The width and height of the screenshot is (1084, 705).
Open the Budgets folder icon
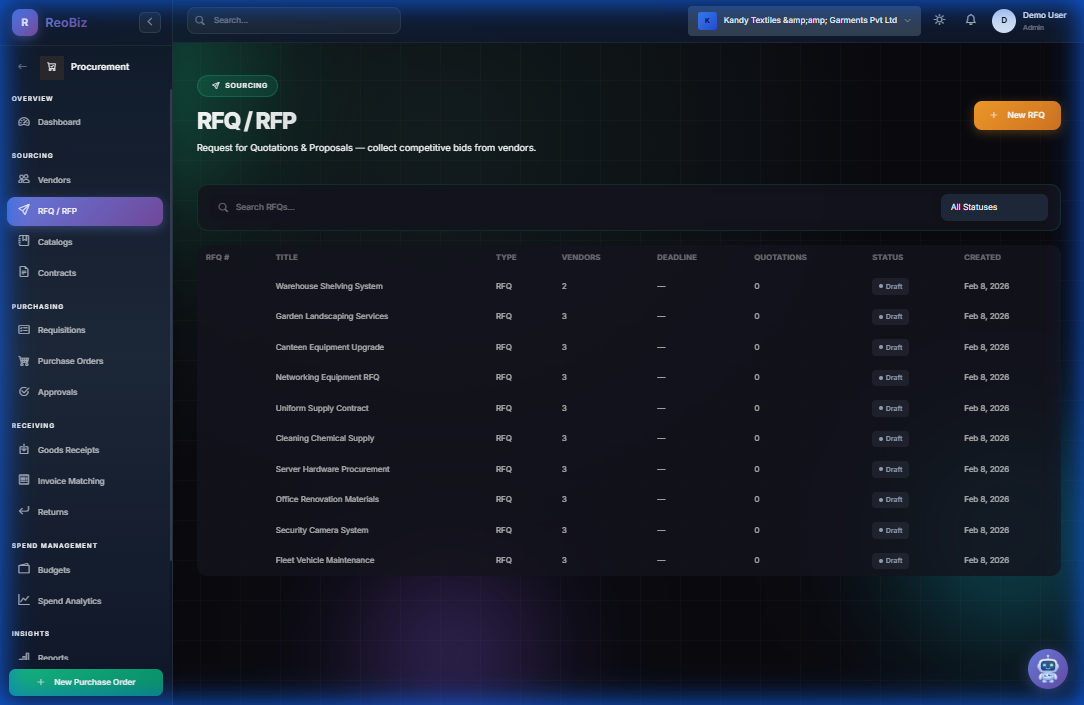click(25, 570)
